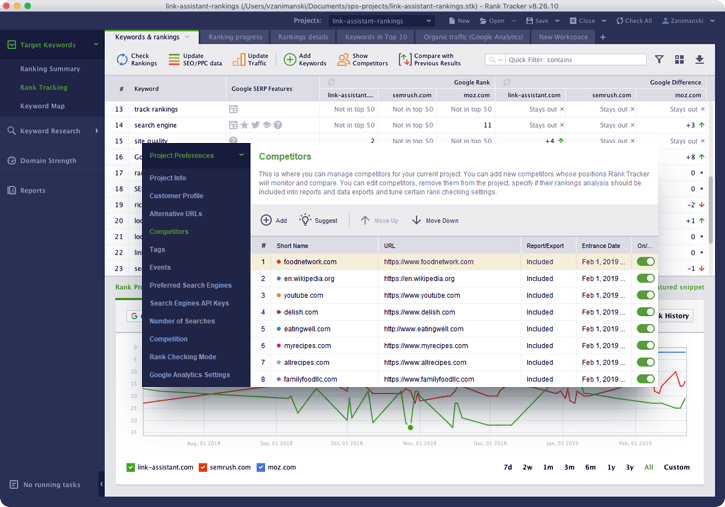Click Update SEO/PPC data icon
Image resolution: width=725 pixels, height=507 pixels.
[x=174, y=60]
